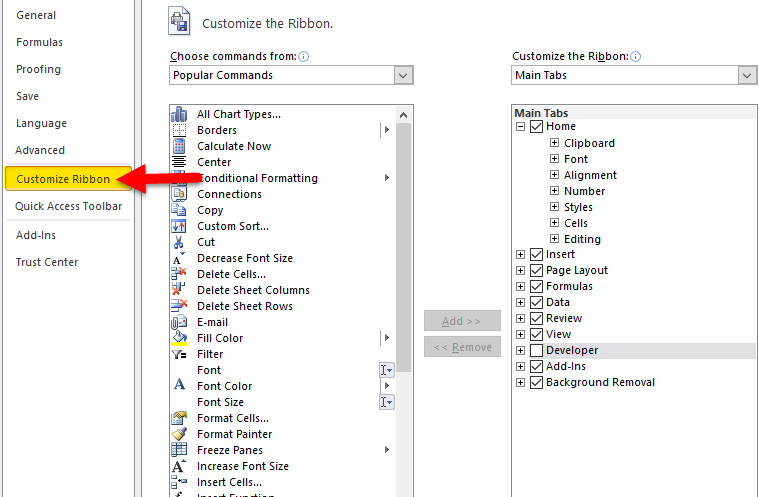The image size is (759, 497).
Task: Click the commands list scroll up arrow
Action: tap(403, 115)
